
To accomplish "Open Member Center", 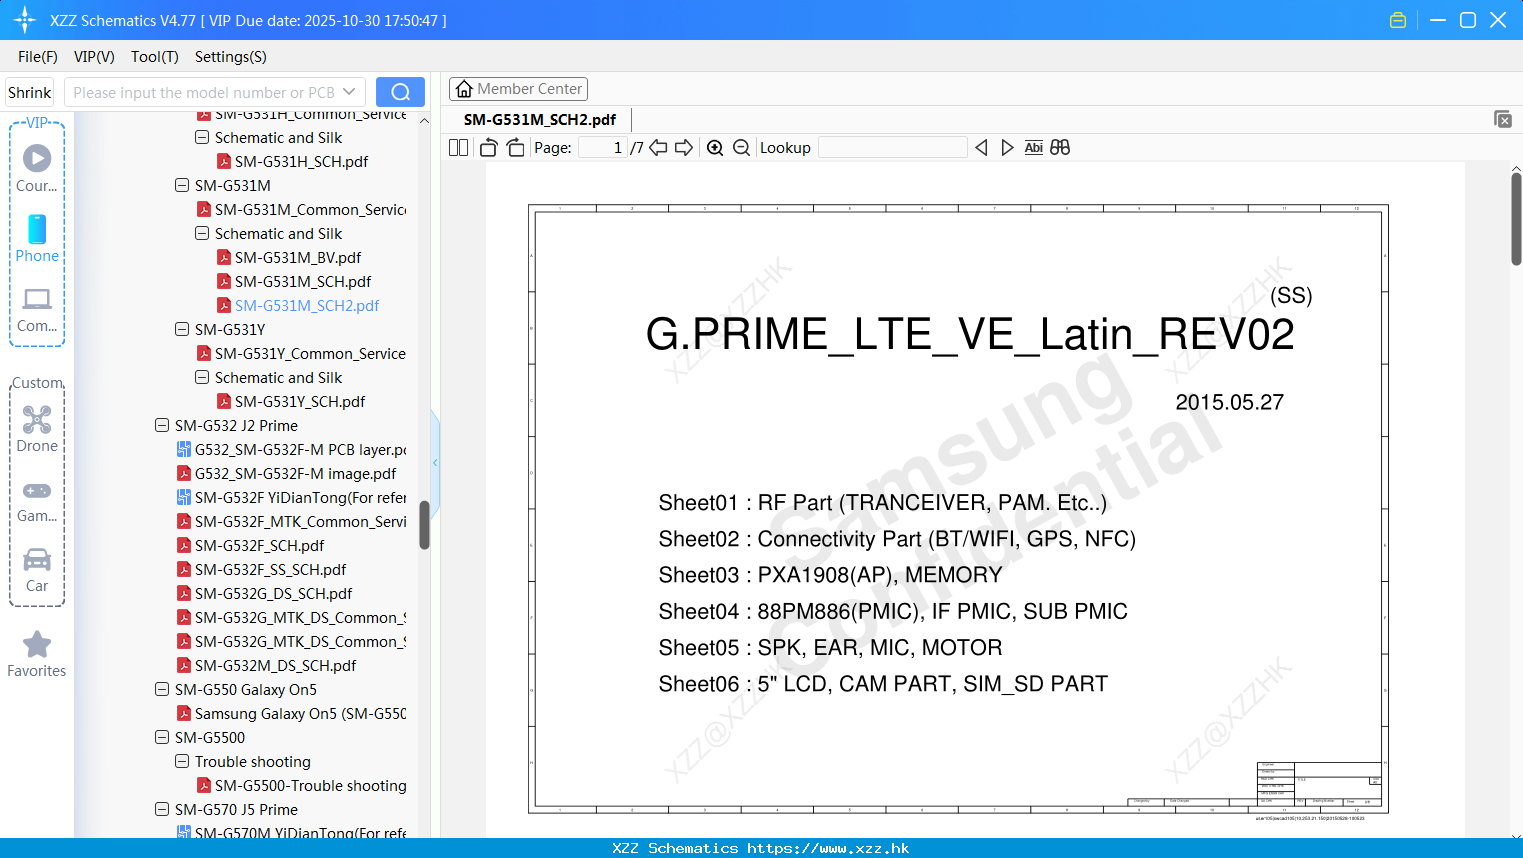I will pos(518,89).
